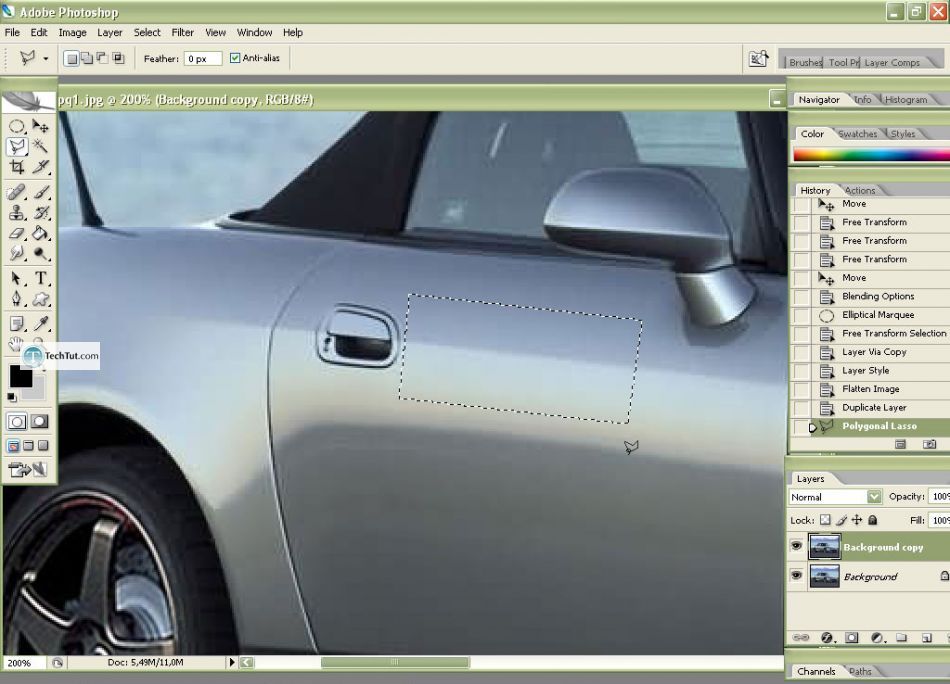
Task: Select the Pen tool
Action: [16, 299]
